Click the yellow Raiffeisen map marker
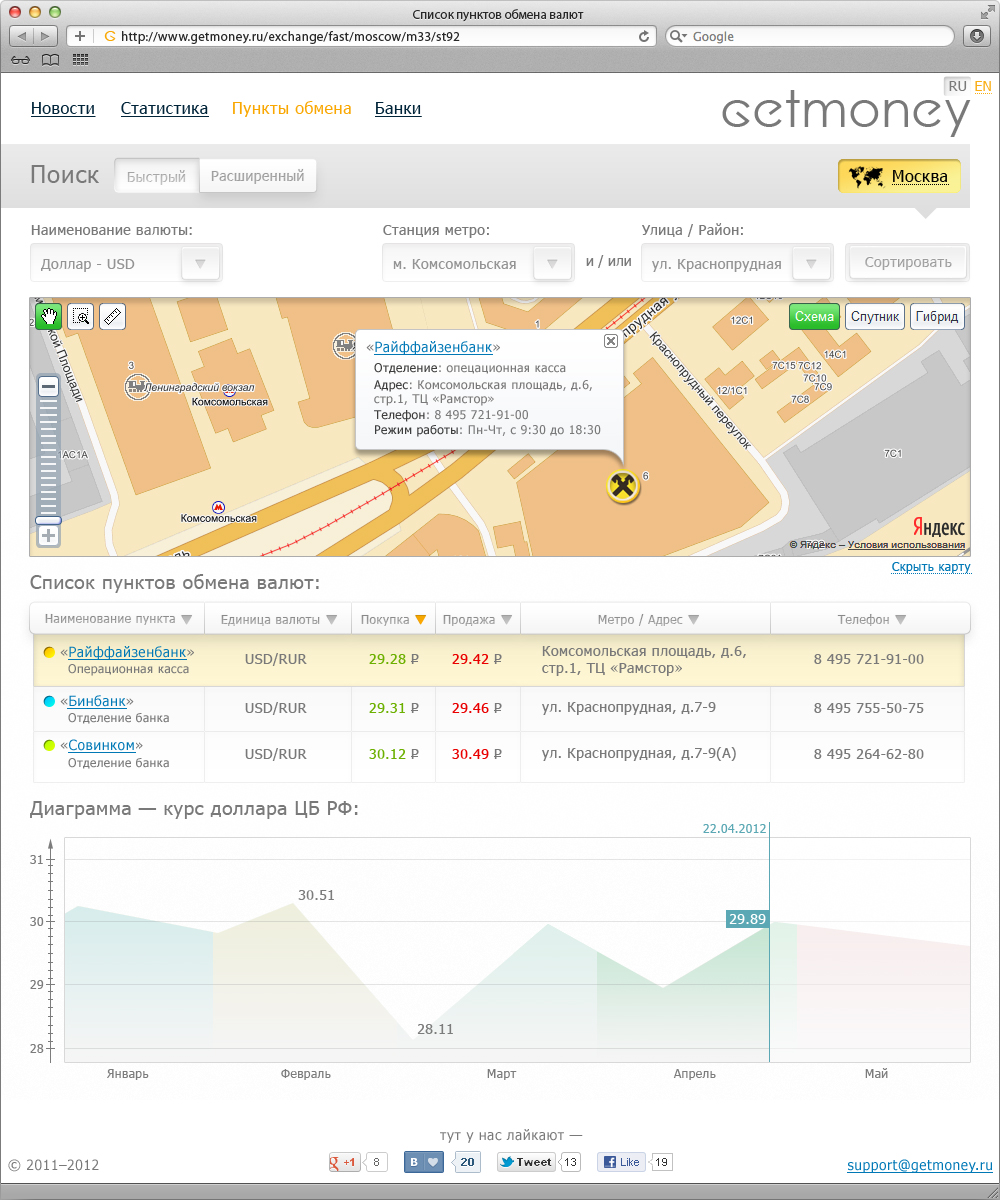Image resolution: width=1000 pixels, height=1200 pixels. 624,487
